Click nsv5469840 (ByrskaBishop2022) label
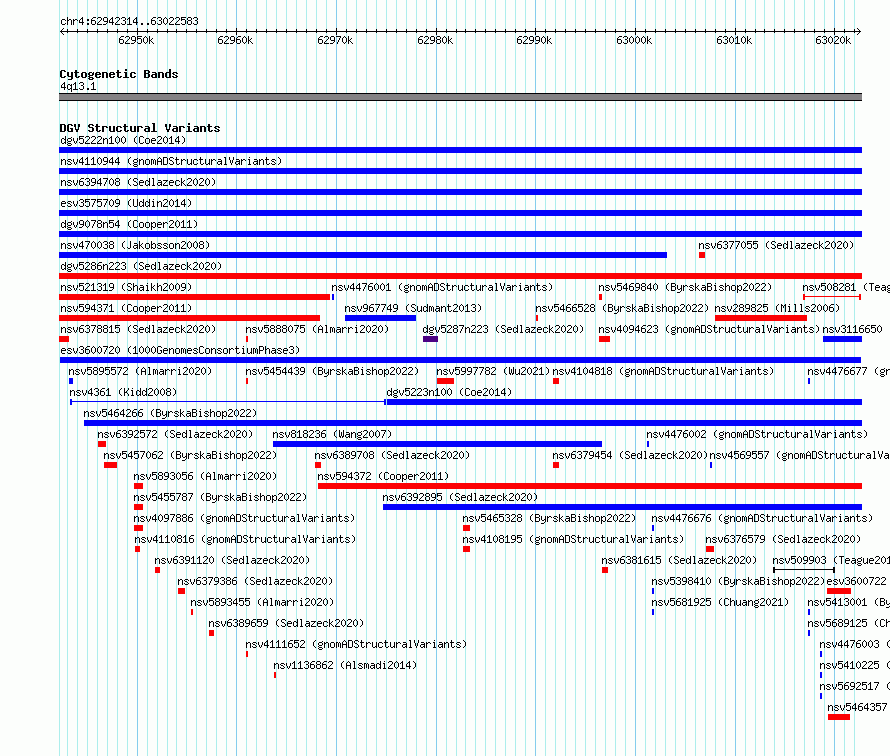Viewport: 890px width, 756px height. 685,287
